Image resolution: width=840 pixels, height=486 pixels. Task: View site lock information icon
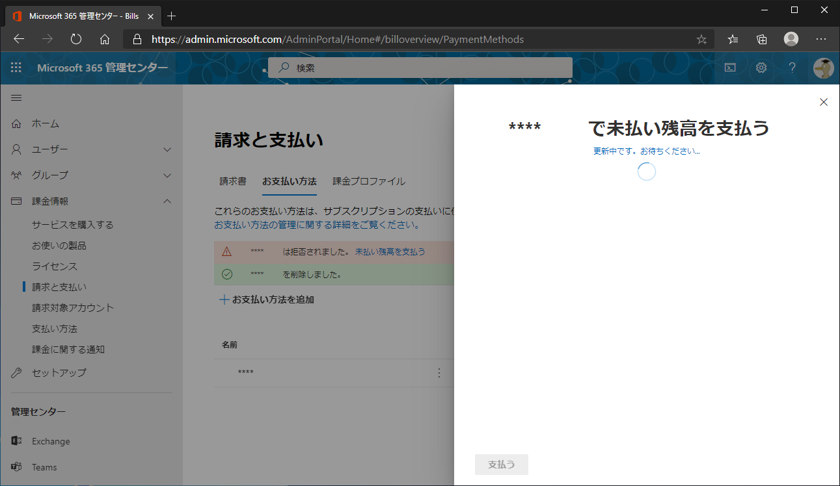(x=137, y=39)
